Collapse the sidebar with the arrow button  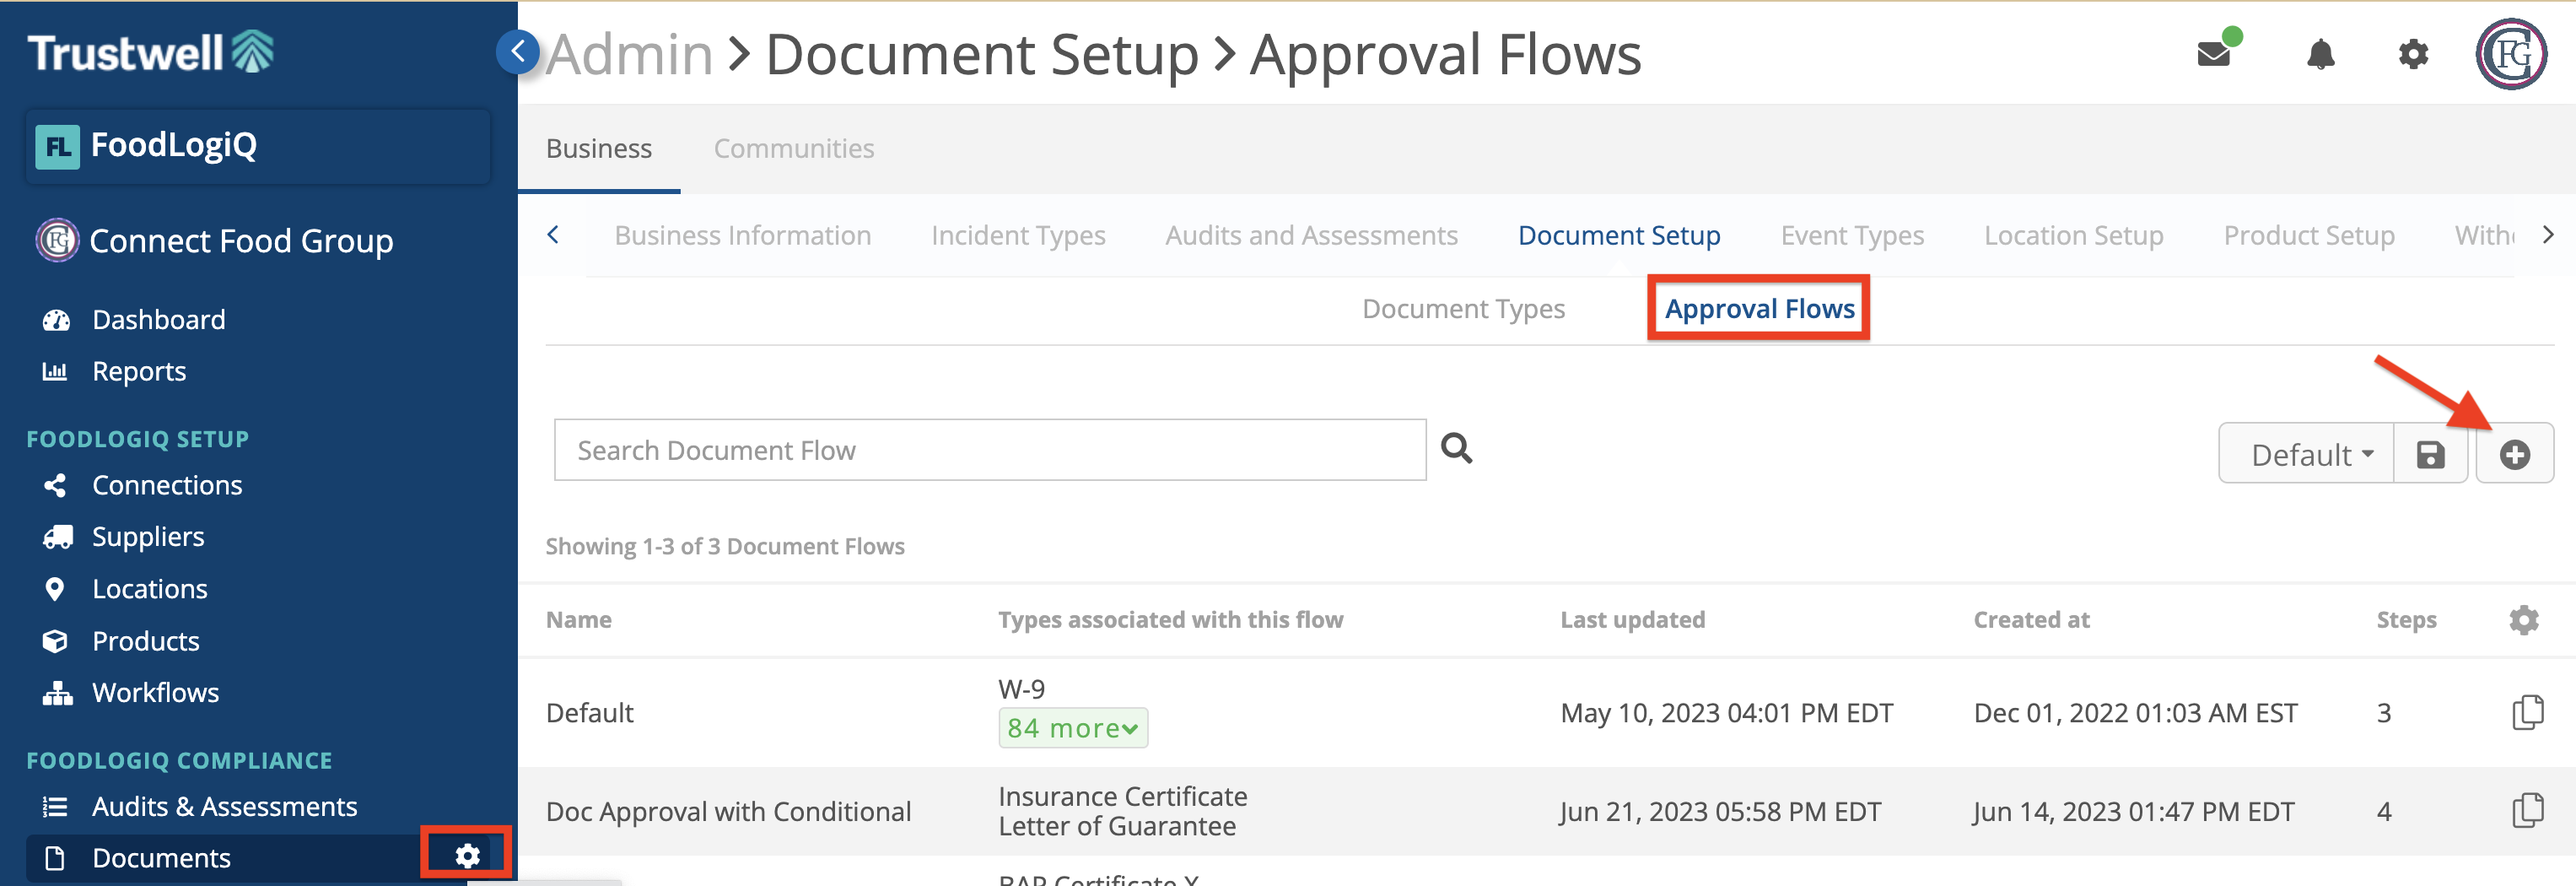pos(517,51)
